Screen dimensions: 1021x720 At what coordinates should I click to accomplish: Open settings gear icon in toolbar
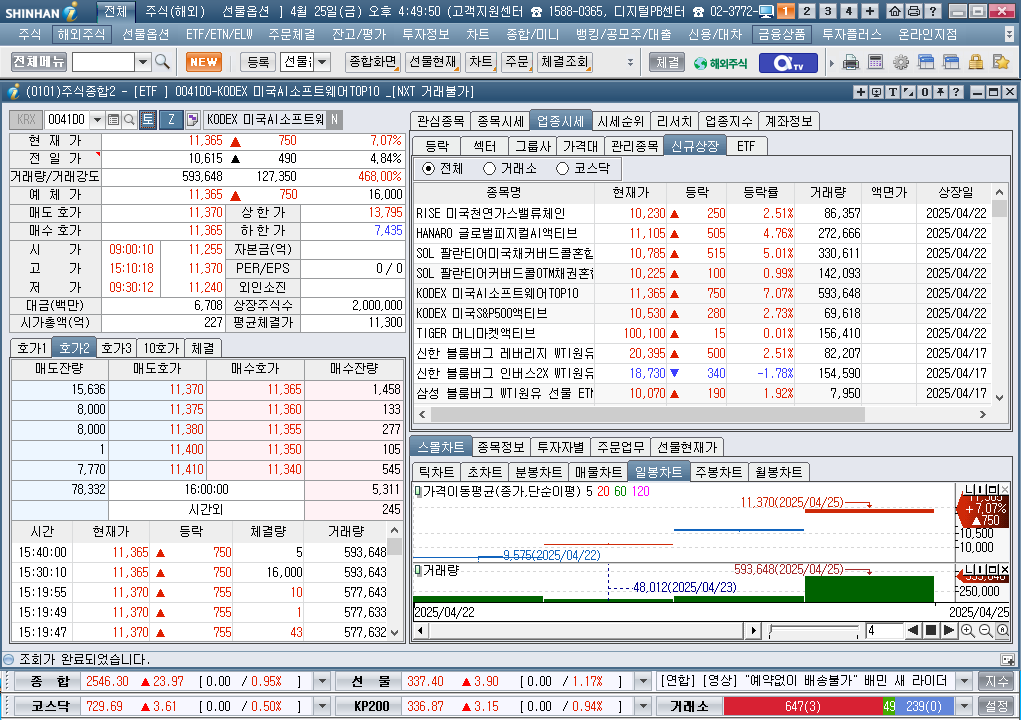pos(901,62)
